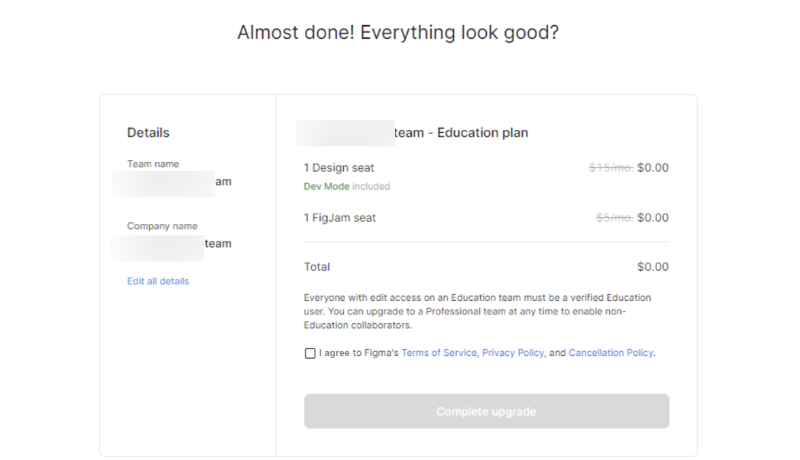Click the green Dev Mode included text
This screenshot has height=460, width=800.
pyautogui.click(x=346, y=186)
